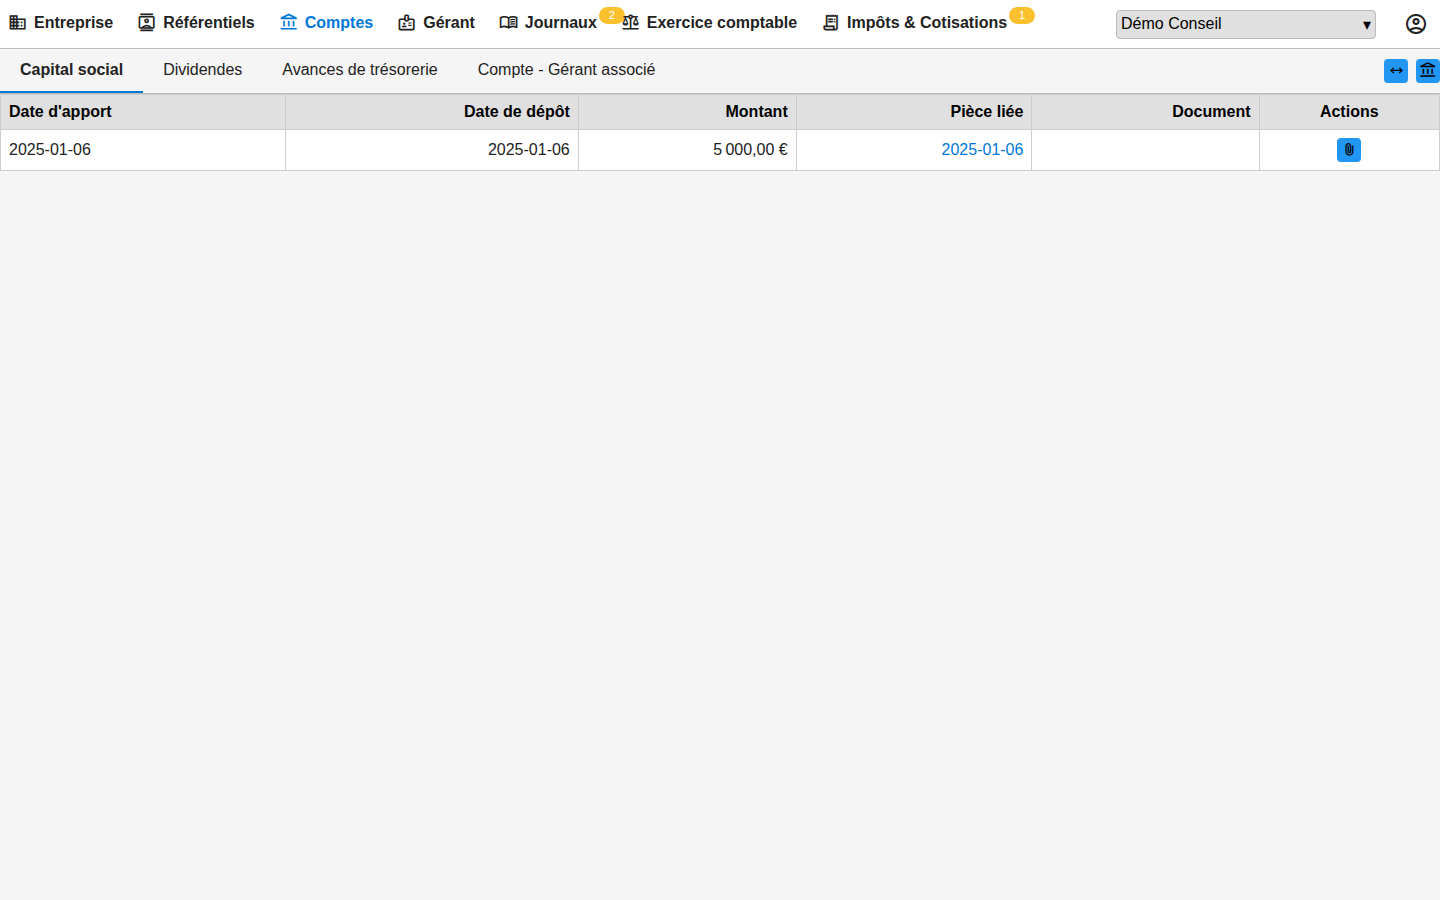
Task: Click the "5 000,00 €" amount cell
Action: [x=688, y=150]
